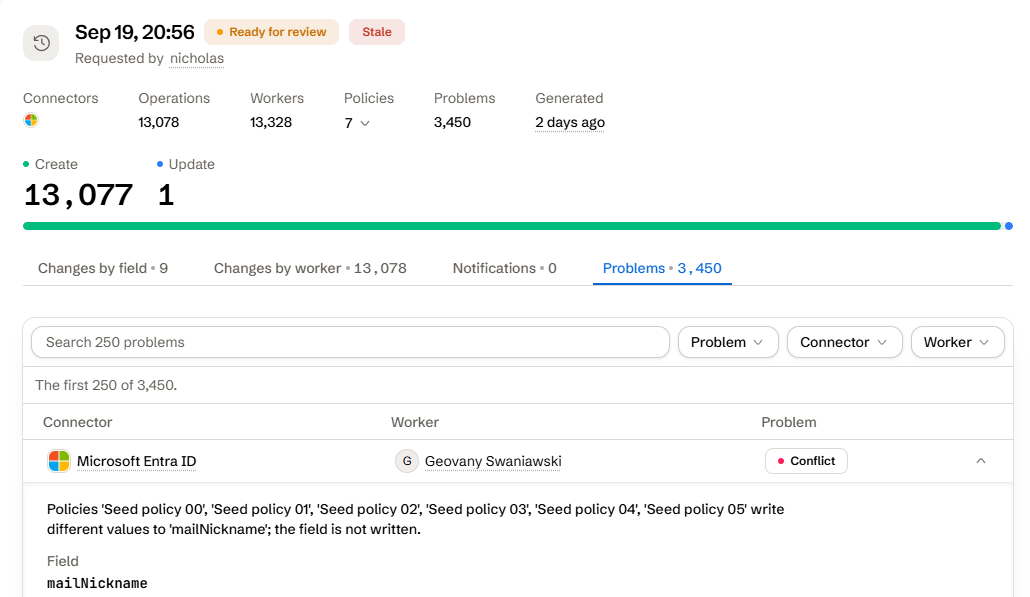Image resolution: width=1030 pixels, height=597 pixels.
Task: Click the history clock icon
Action: [x=41, y=43]
